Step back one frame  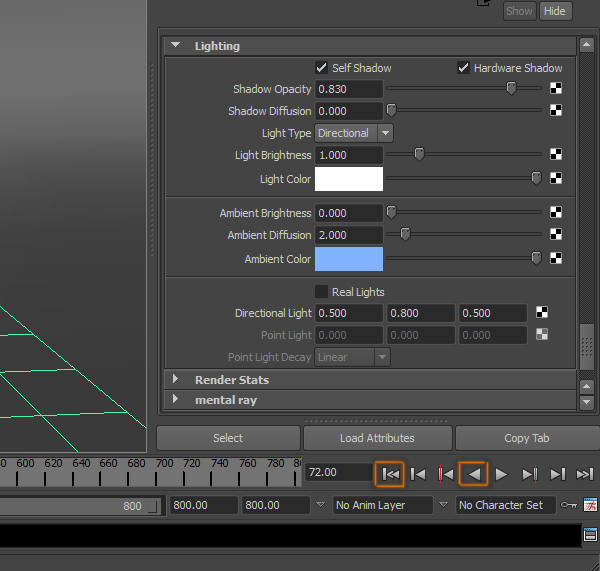click(x=419, y=474)
